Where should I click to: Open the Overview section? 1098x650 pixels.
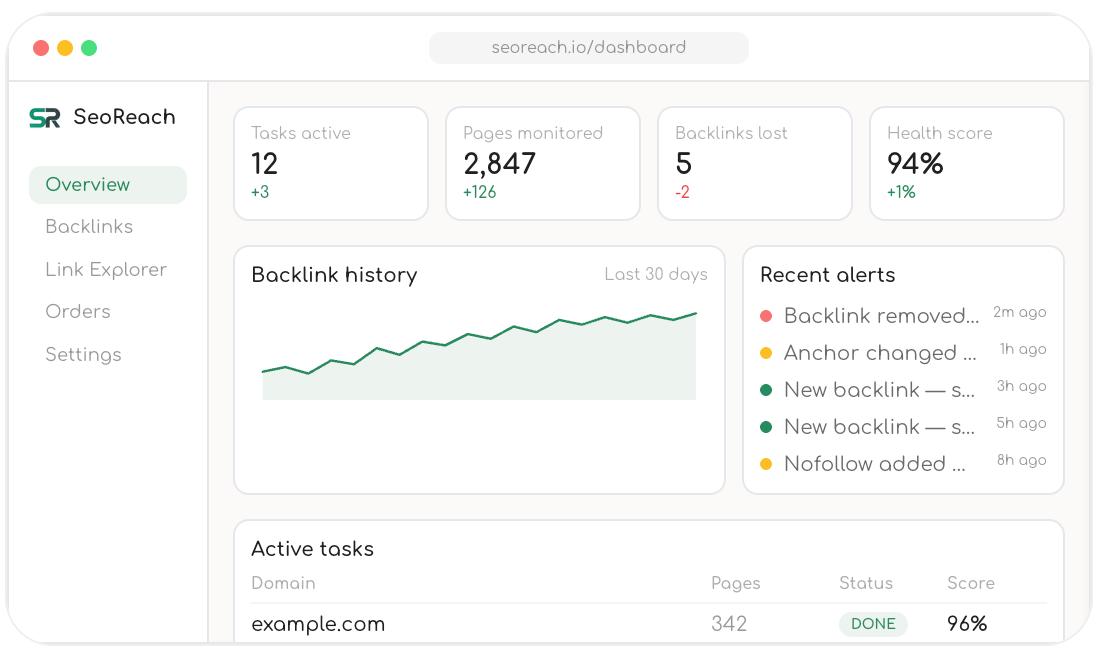pos(108,185)
